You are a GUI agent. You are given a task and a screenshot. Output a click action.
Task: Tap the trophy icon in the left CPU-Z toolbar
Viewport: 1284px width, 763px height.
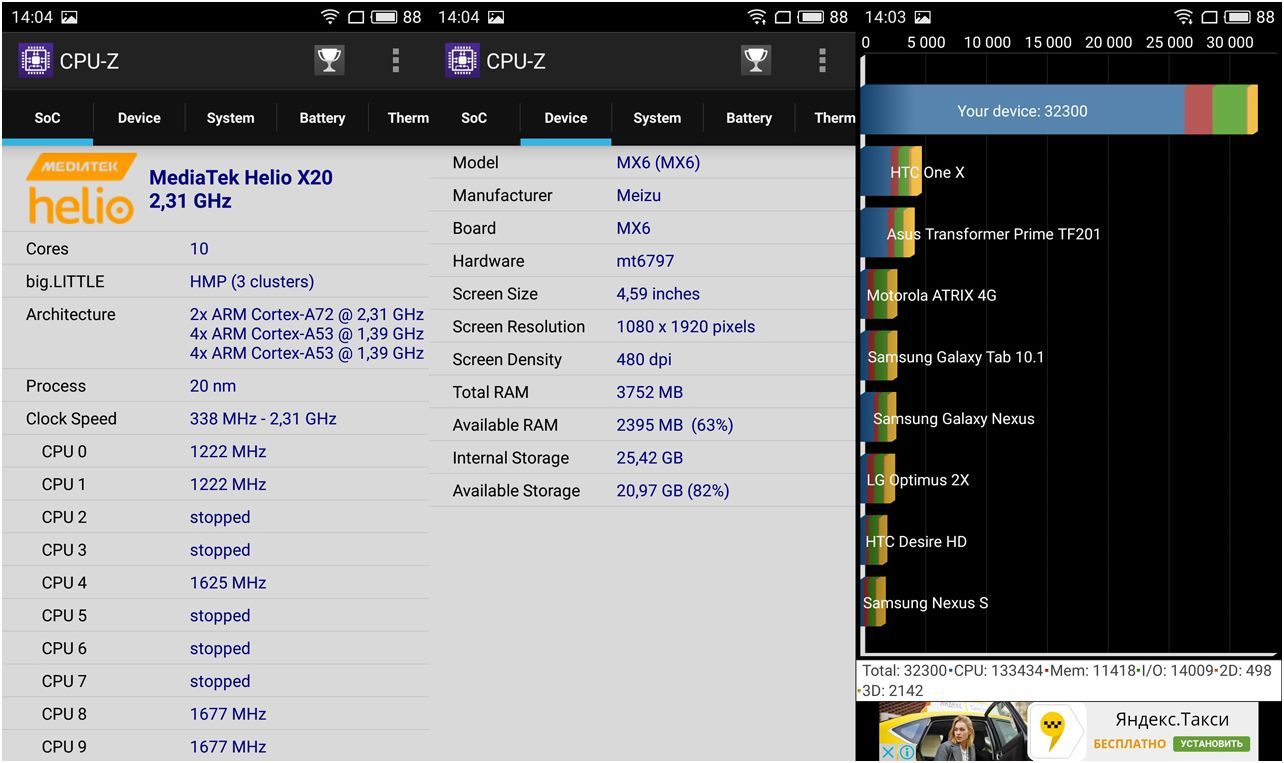pos(329,61)
